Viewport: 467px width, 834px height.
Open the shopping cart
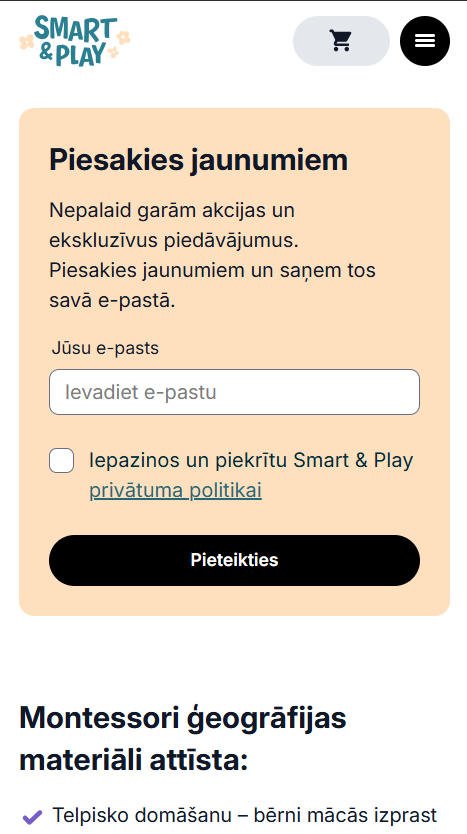click(341, 41)
